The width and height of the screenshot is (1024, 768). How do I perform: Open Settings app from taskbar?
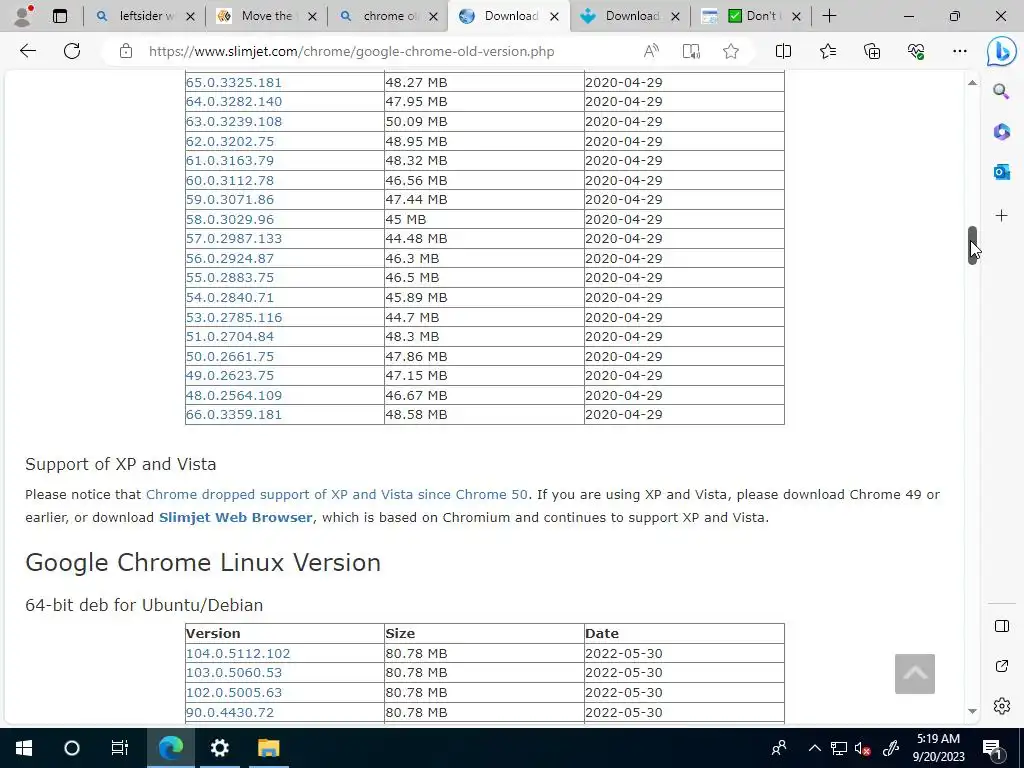pos(219,748)
